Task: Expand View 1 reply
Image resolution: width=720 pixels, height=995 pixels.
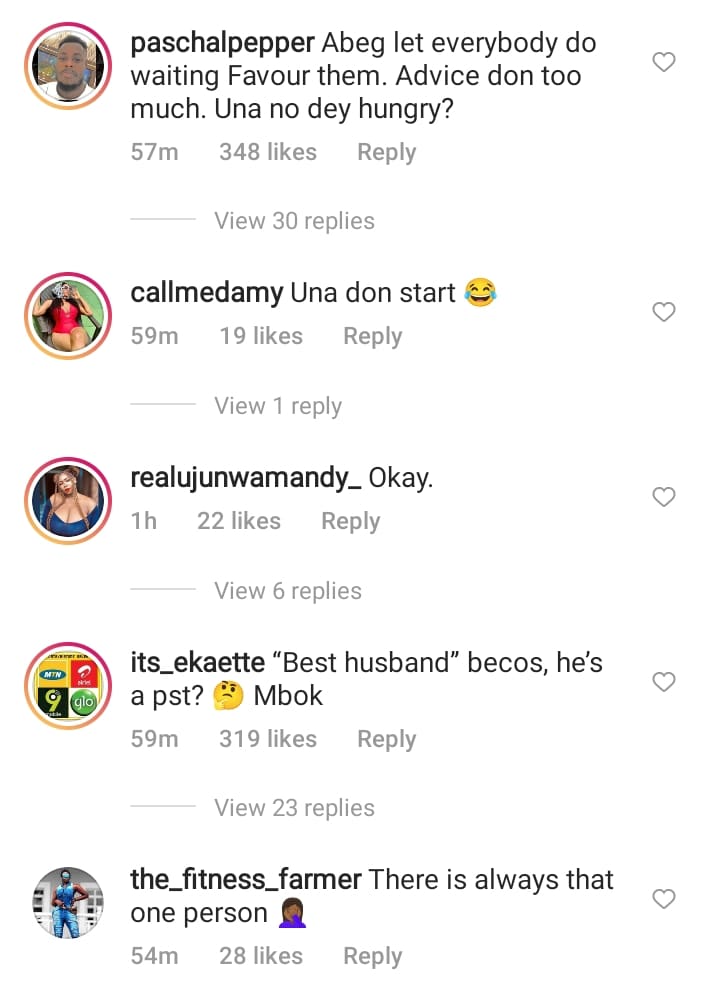Action: click(277, 406)
